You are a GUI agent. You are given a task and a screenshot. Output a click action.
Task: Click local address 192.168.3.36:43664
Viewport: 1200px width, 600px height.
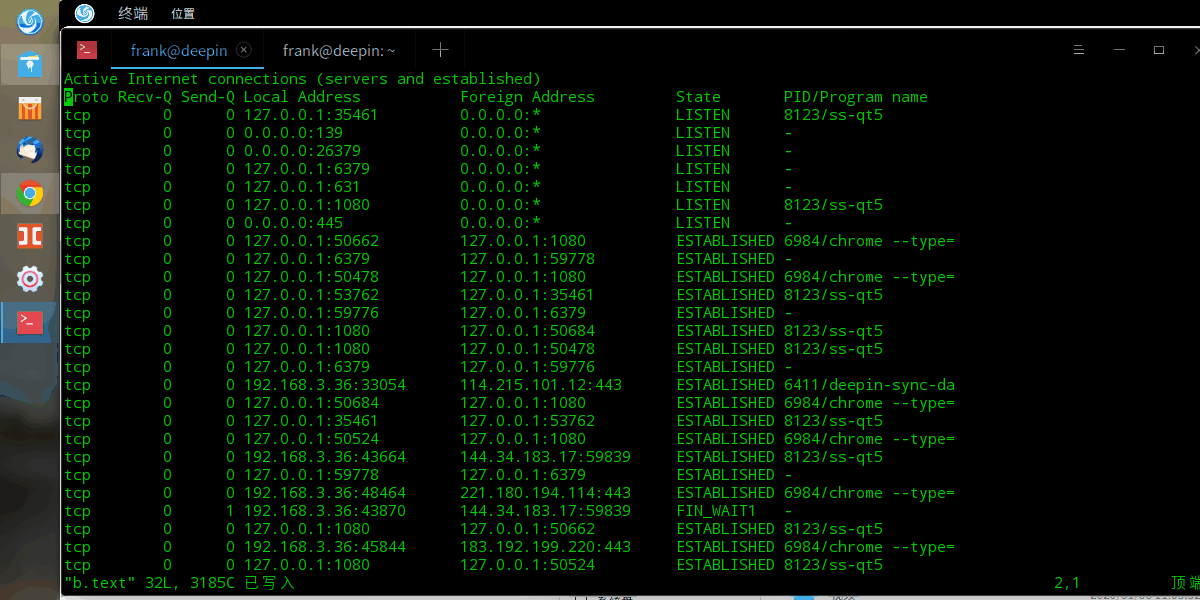(x=325, y=457)
